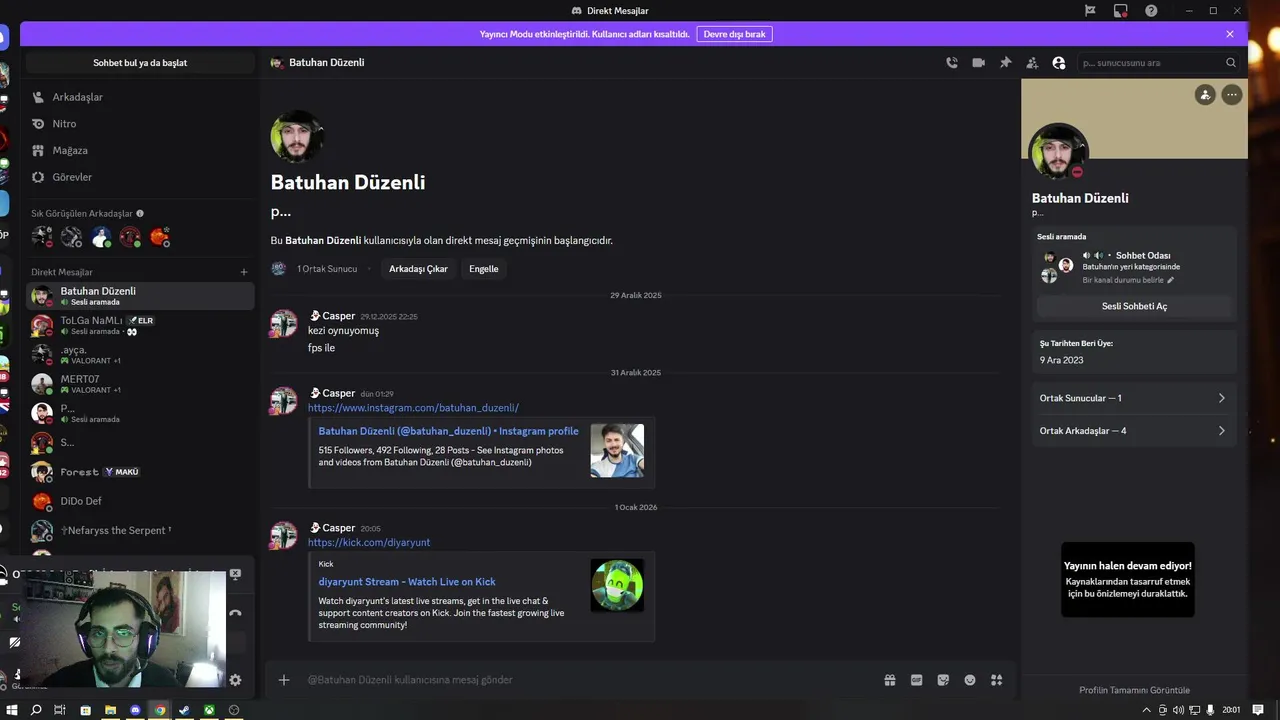Open the sticker picker
Screen dimensions: 1280x720
tap(943, 680)
